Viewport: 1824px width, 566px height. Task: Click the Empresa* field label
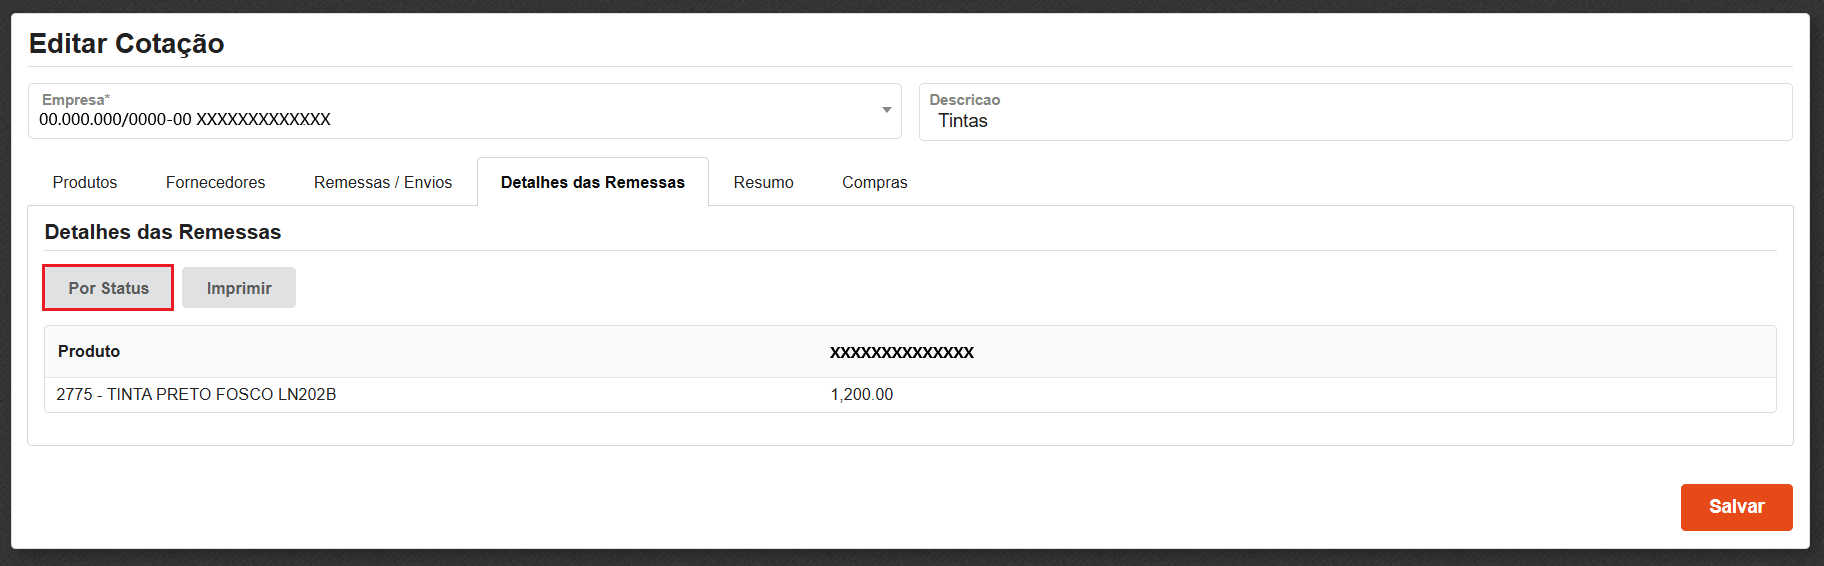click(75, 99)
